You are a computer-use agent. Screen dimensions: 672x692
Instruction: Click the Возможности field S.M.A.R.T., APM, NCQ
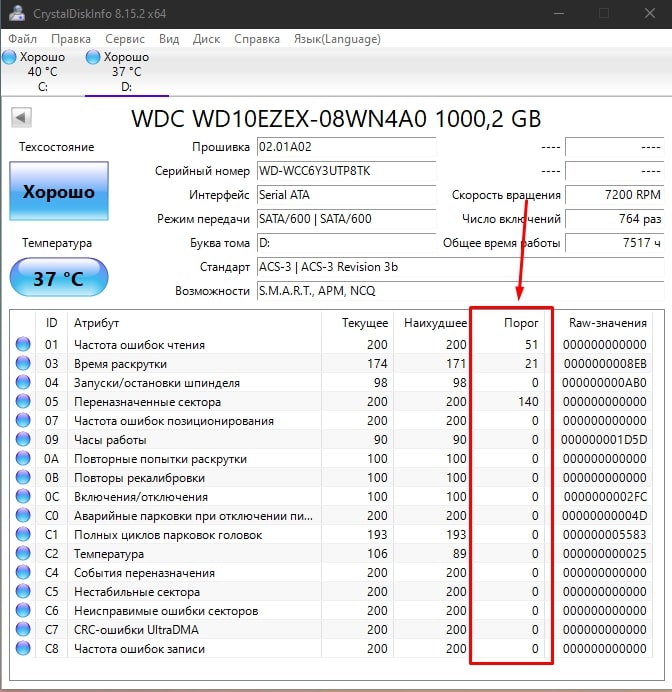pyautogui.click(x=460, y=291)
